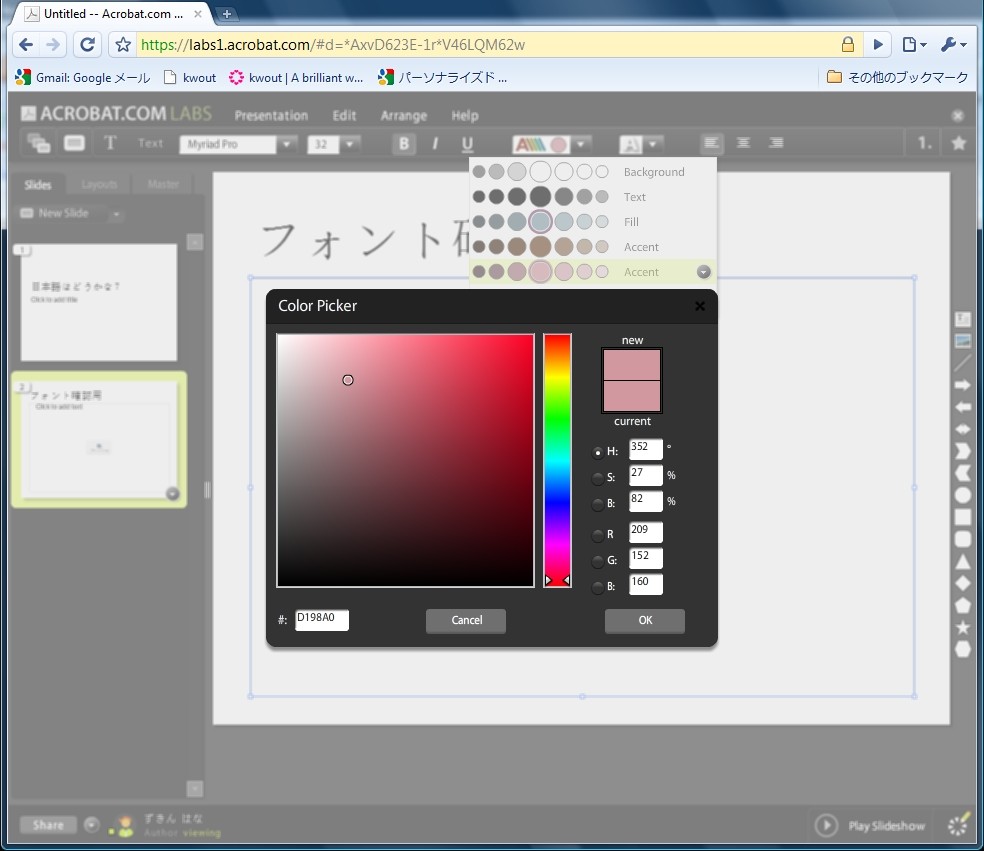The width and height of the screenshot is (984, 851).
Task: Open the Arrange menu
Action: pos(403,115)
